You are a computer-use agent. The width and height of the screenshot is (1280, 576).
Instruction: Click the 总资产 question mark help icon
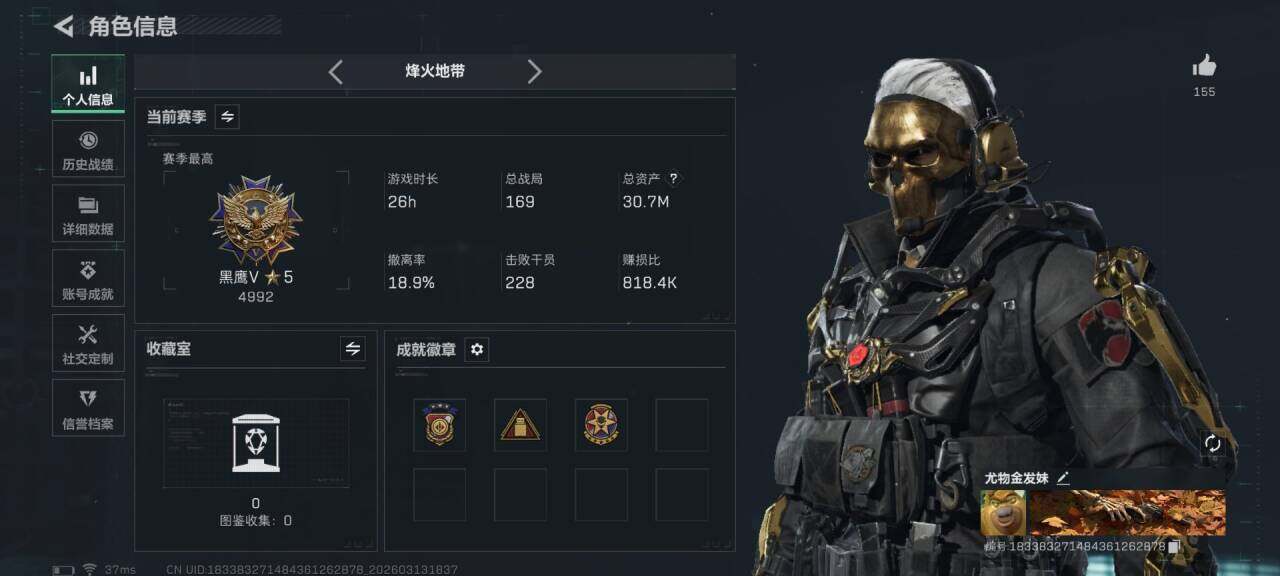[673, 179]
